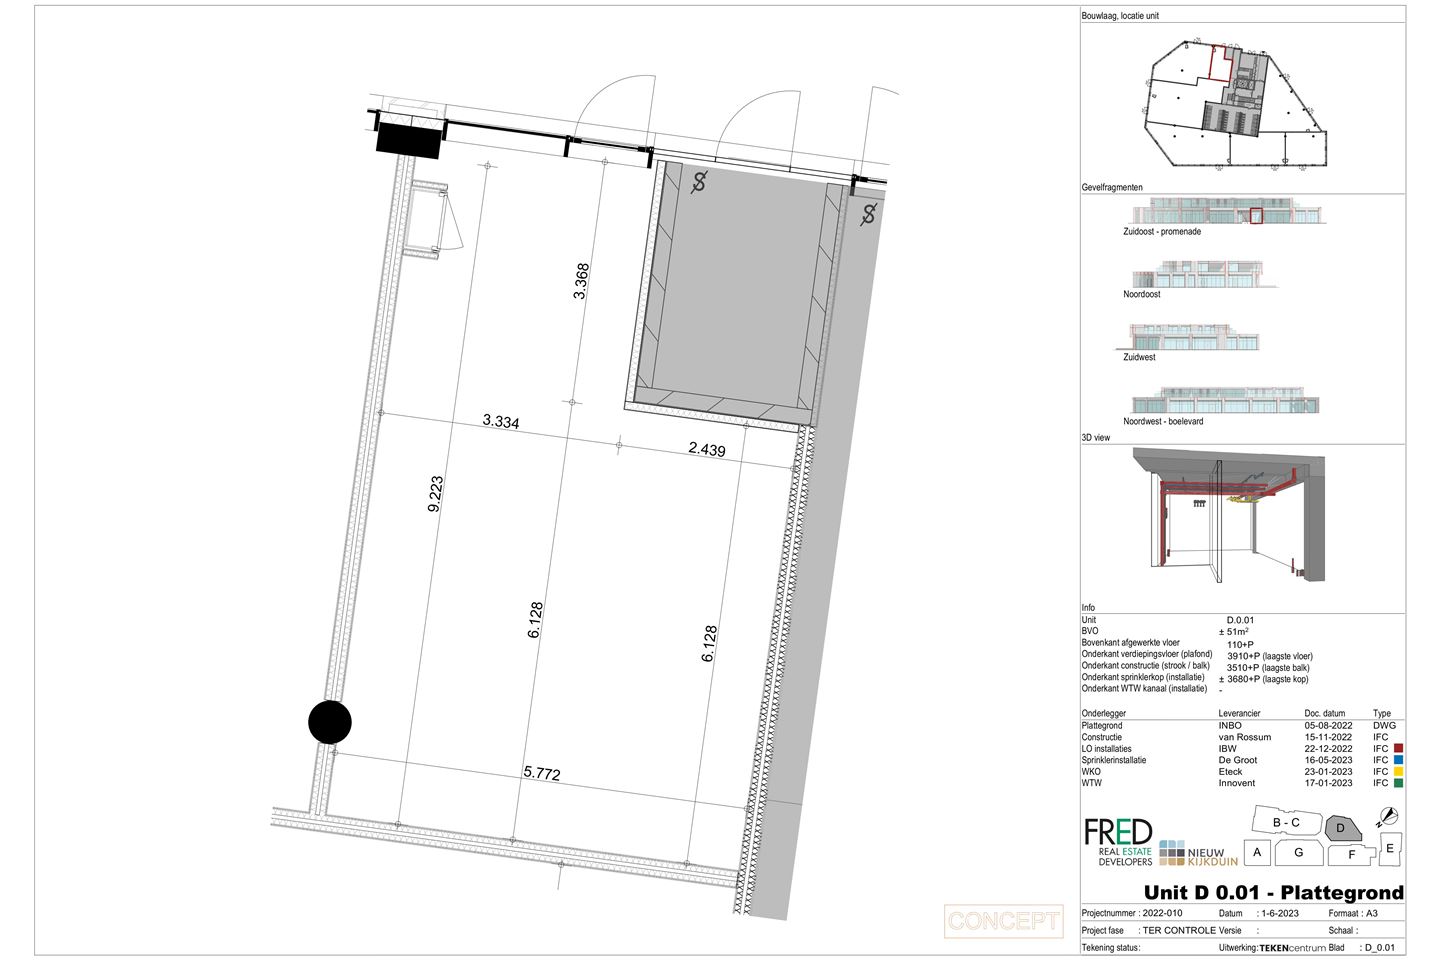The width and height of the screenshot is (1440, 960).
Task: Click the document date 05-08-2022
Action: coord(1328,725)
